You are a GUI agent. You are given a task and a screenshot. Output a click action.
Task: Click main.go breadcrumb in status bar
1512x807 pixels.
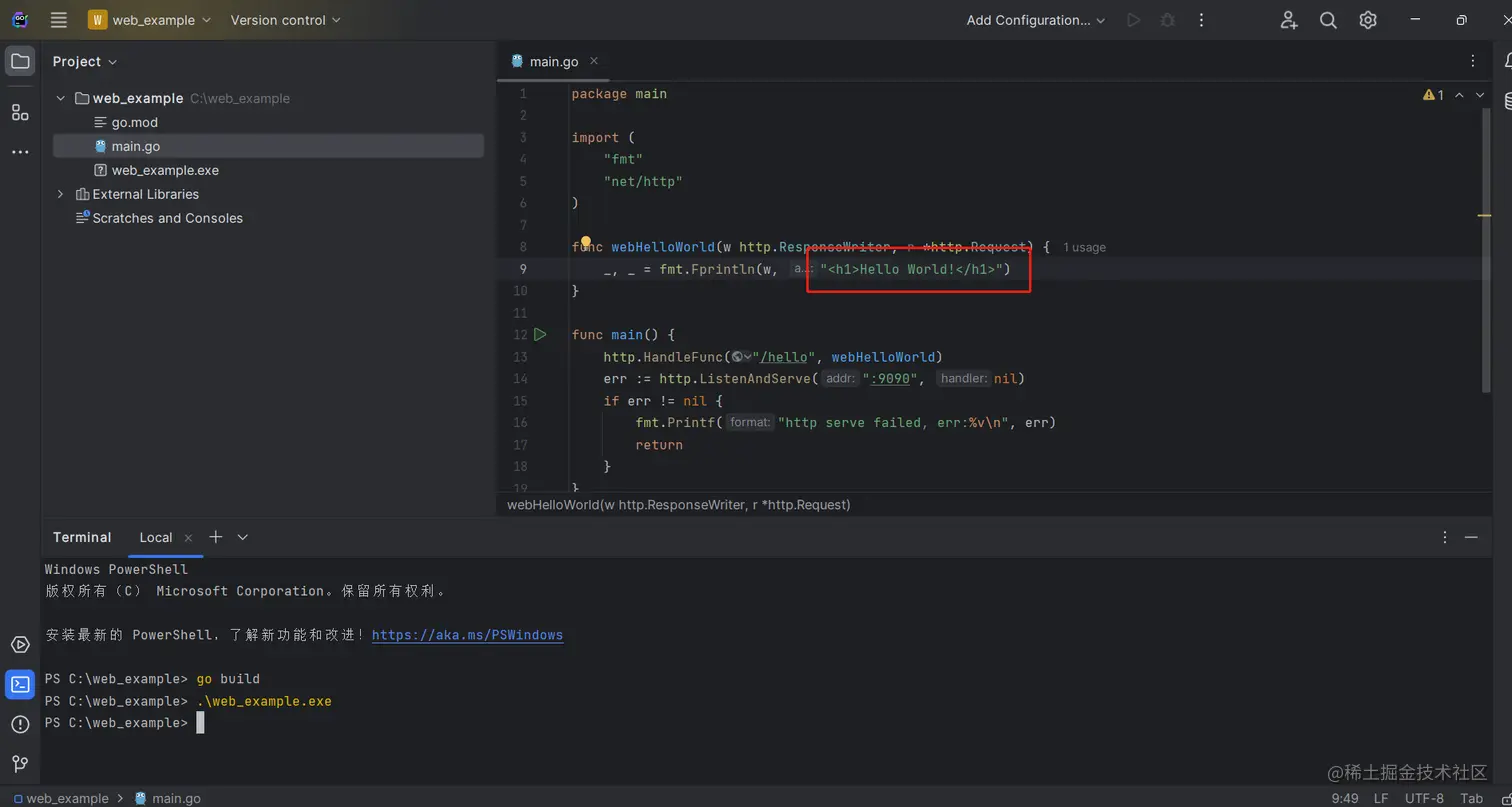pos(167,798)
